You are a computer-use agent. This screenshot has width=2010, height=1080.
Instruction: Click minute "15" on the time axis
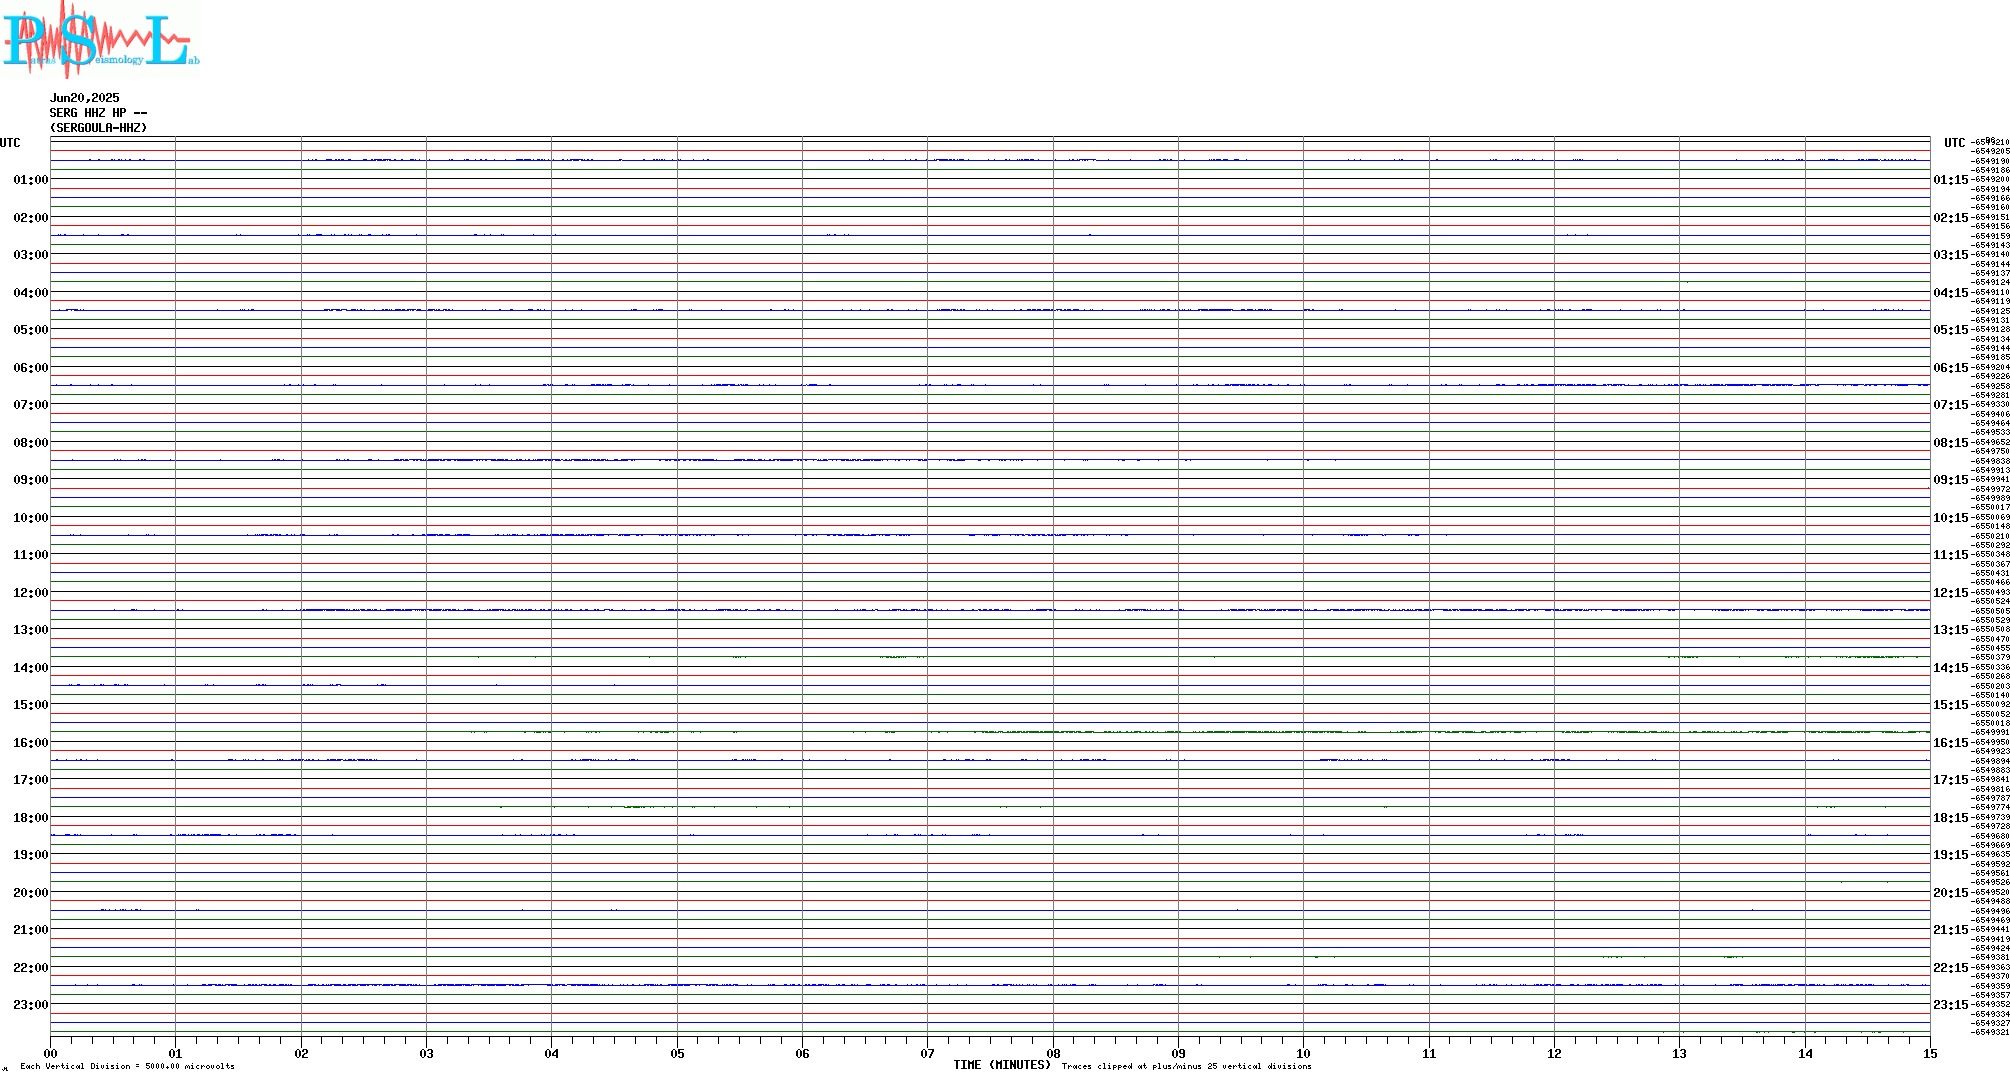pyautogui.click(x=1930, y=1053)
